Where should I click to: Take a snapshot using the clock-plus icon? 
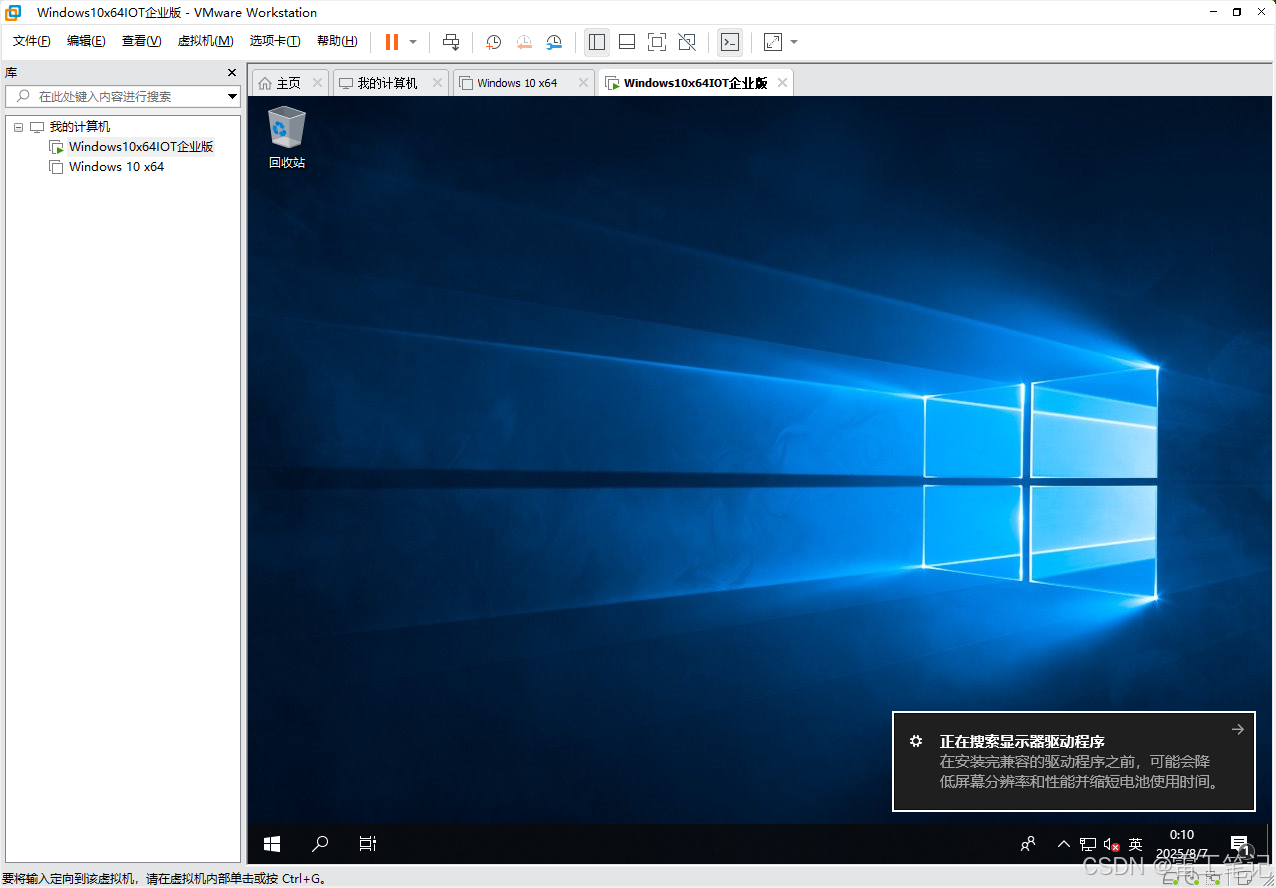click(493, 42)
